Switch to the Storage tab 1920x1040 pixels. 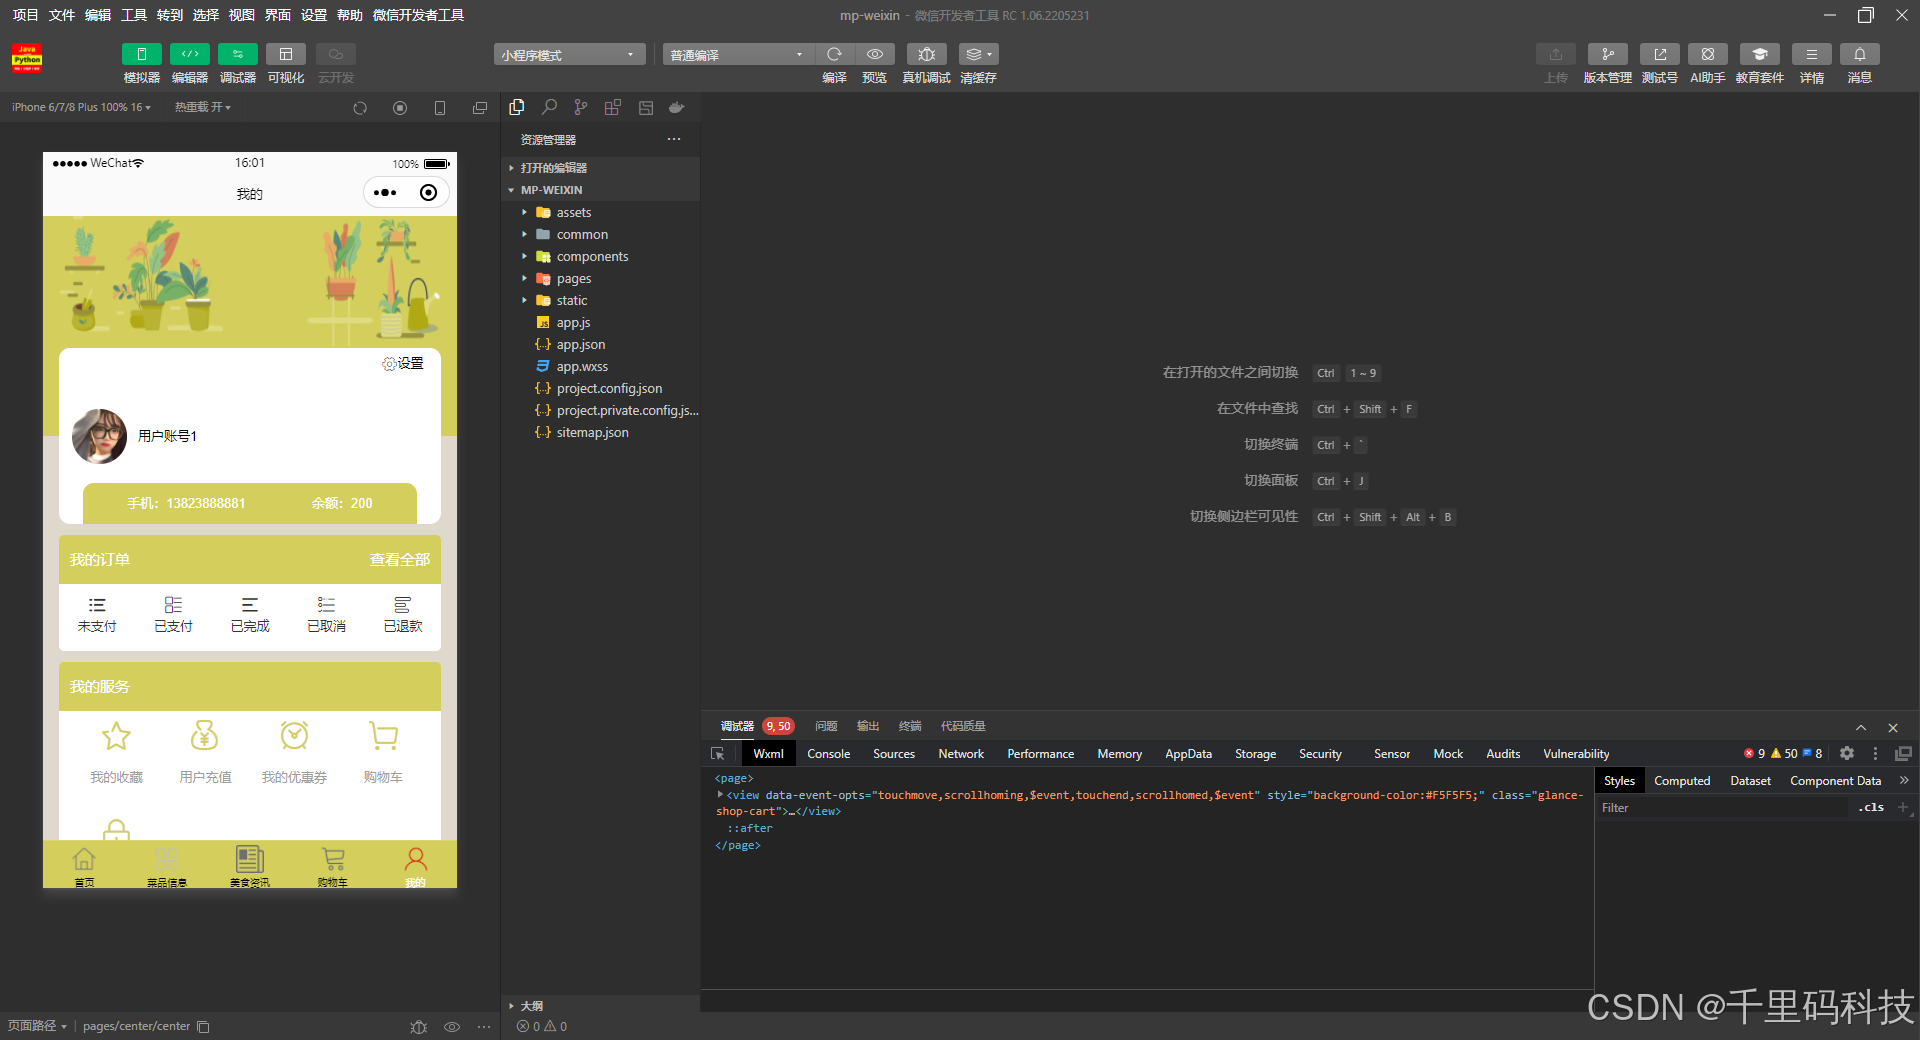tap(1255, 754)
